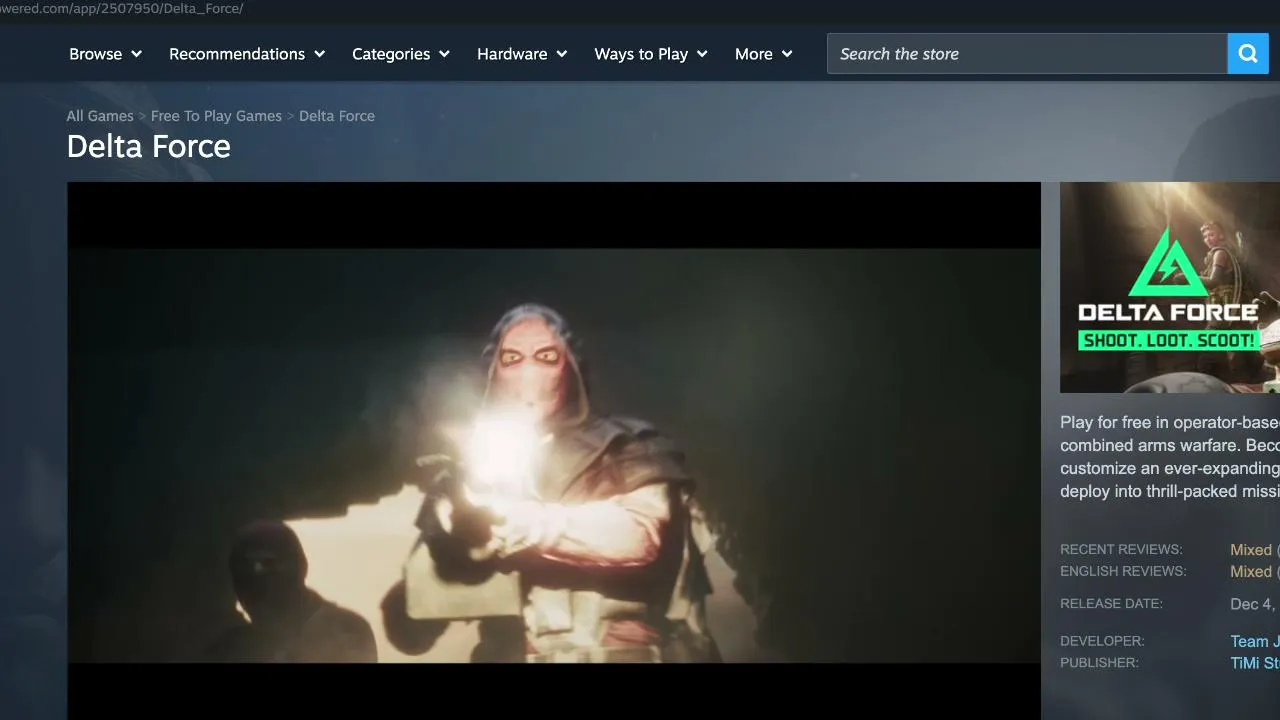The height and width of the screenshot is (720, 1280).
Task: Open the More menu
Action: pyautogui.click(x=764, y=54)
